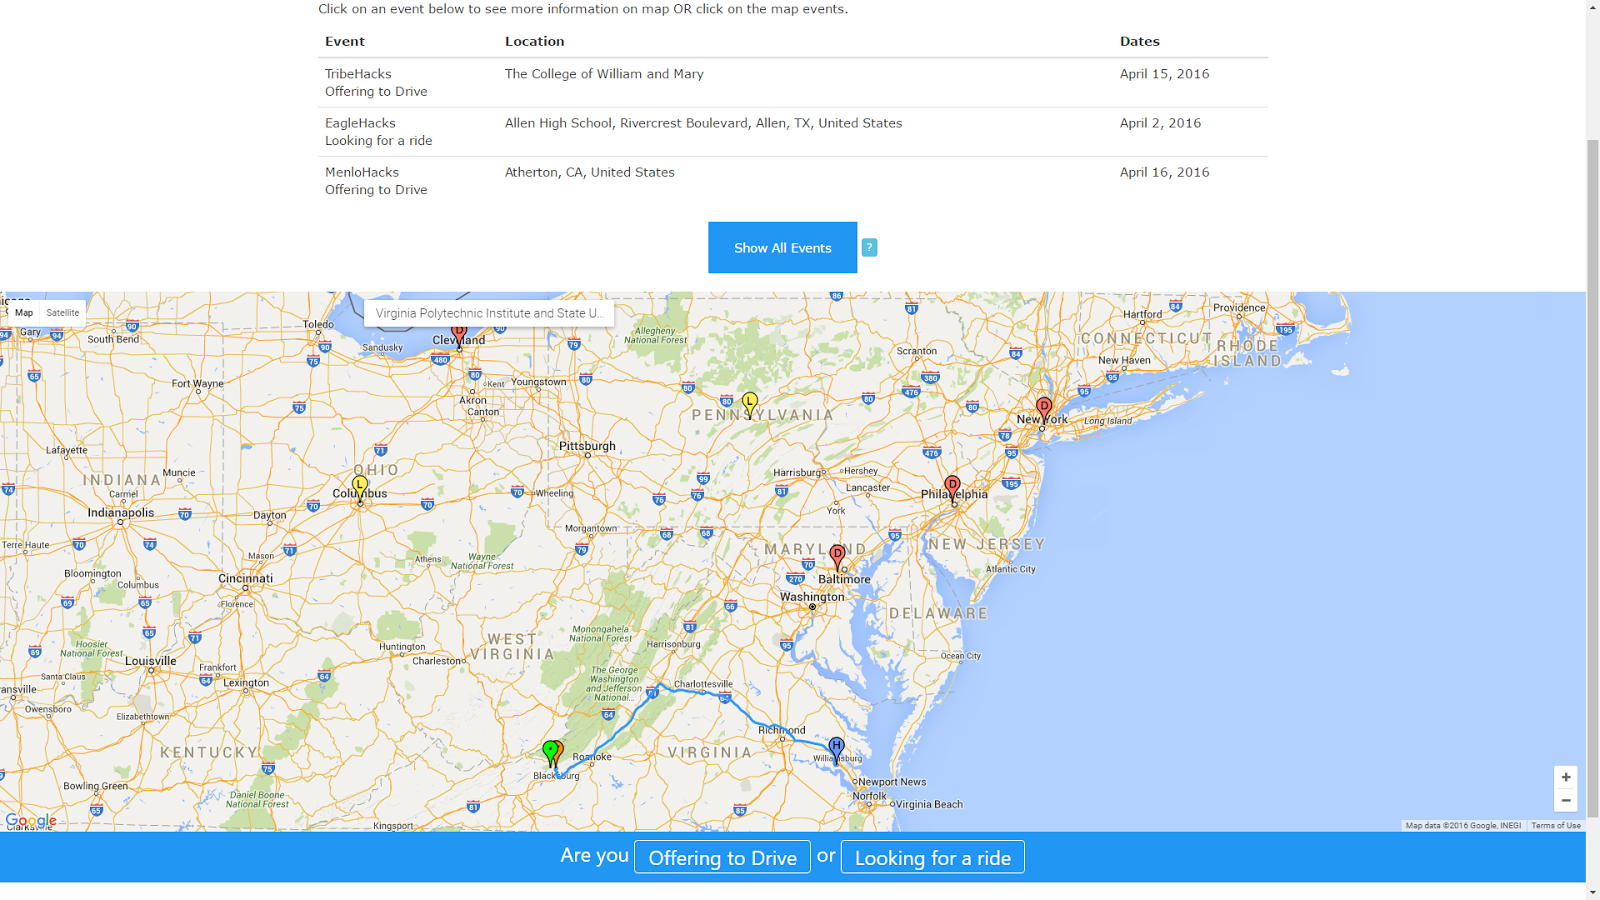Screen dimensions: 1600x900
Task: Click the Show All Events button
Action: [782, 248]
